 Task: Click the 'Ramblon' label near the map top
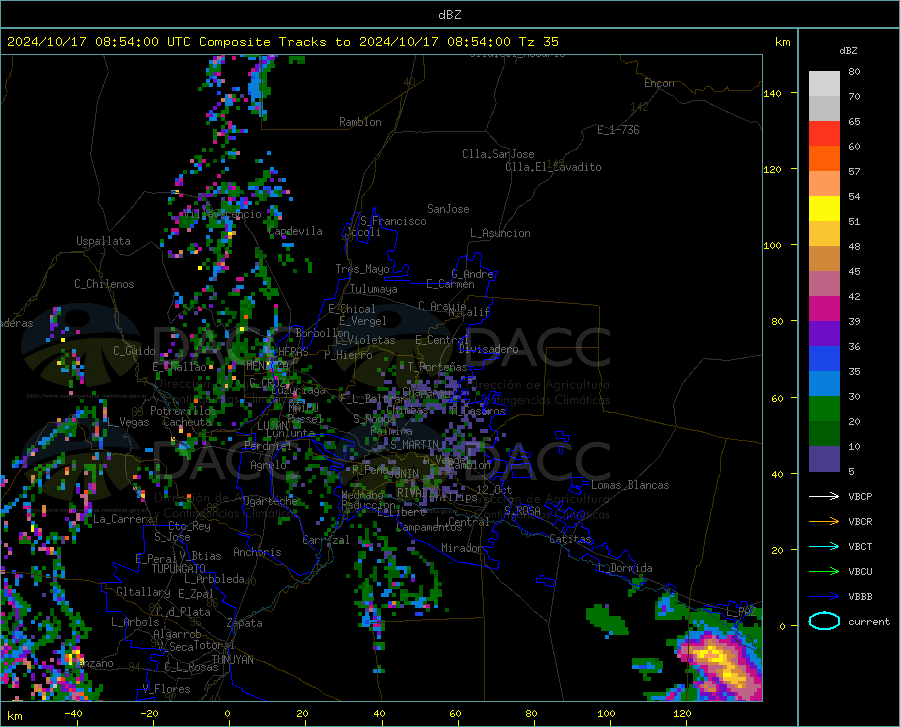[x=360, y=122]
